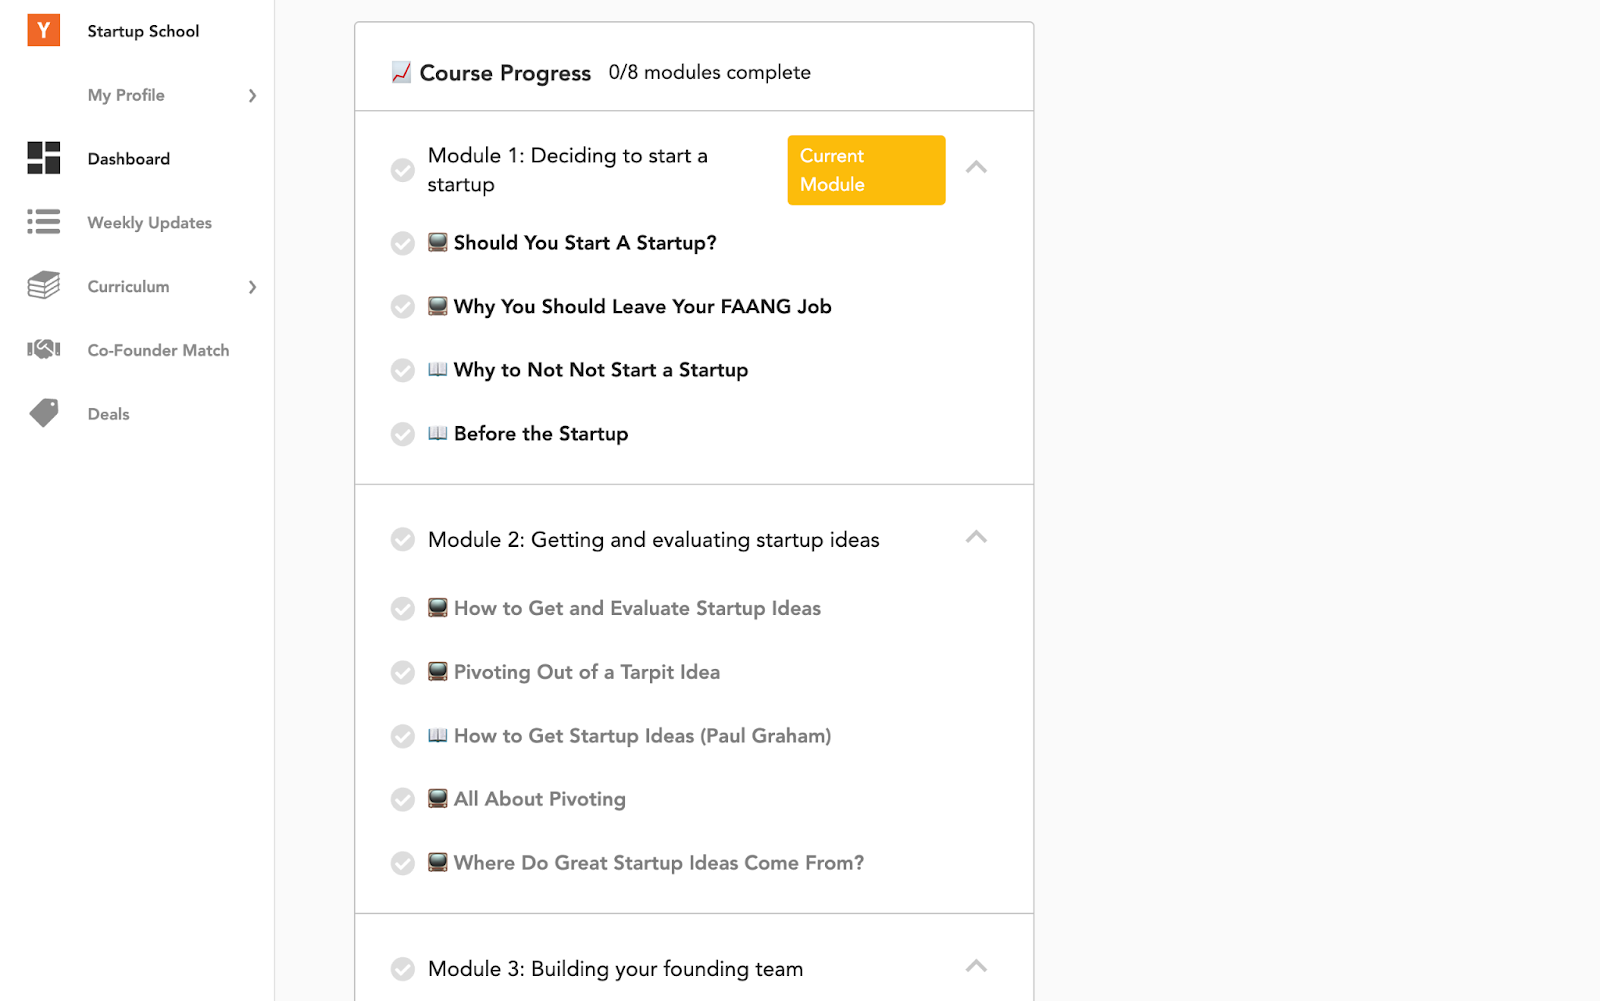Click the Dashboard grid icon
This screenshot has height=1001, width=1600.
(43, 158)
